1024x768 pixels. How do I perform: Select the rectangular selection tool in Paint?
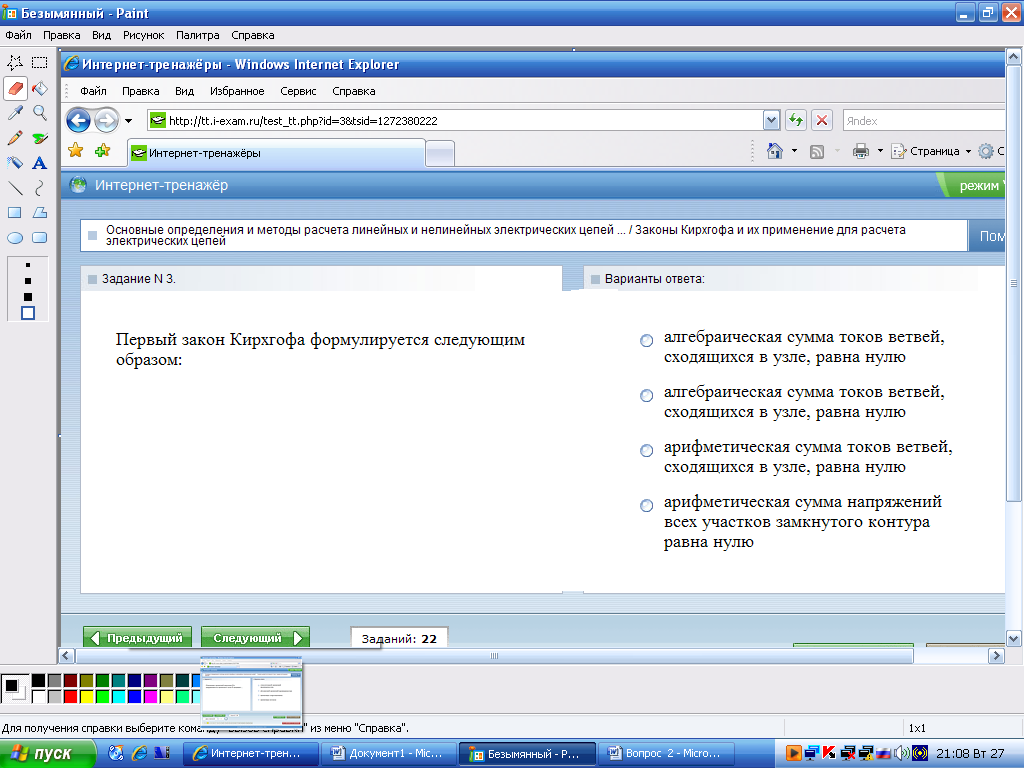(x=40, y=62)
